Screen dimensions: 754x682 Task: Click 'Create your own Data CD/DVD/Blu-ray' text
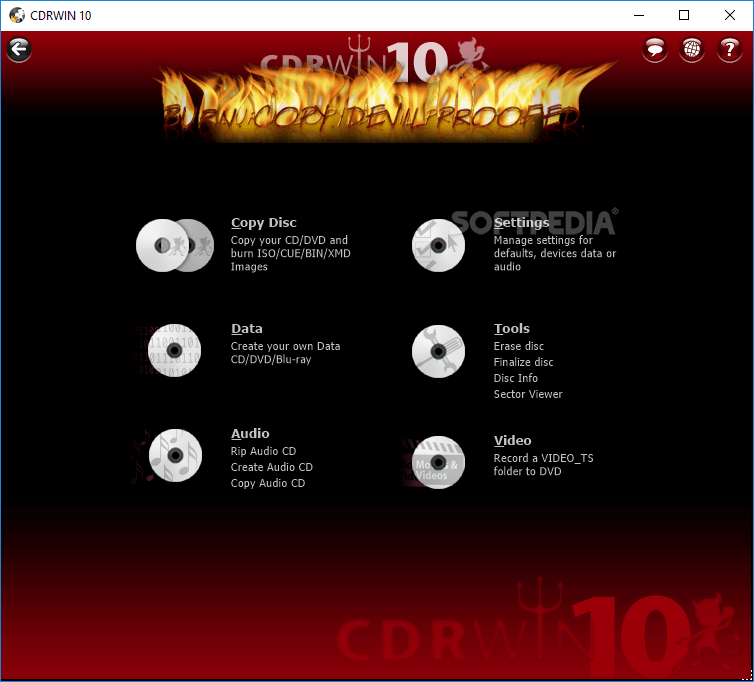[286, 353]
